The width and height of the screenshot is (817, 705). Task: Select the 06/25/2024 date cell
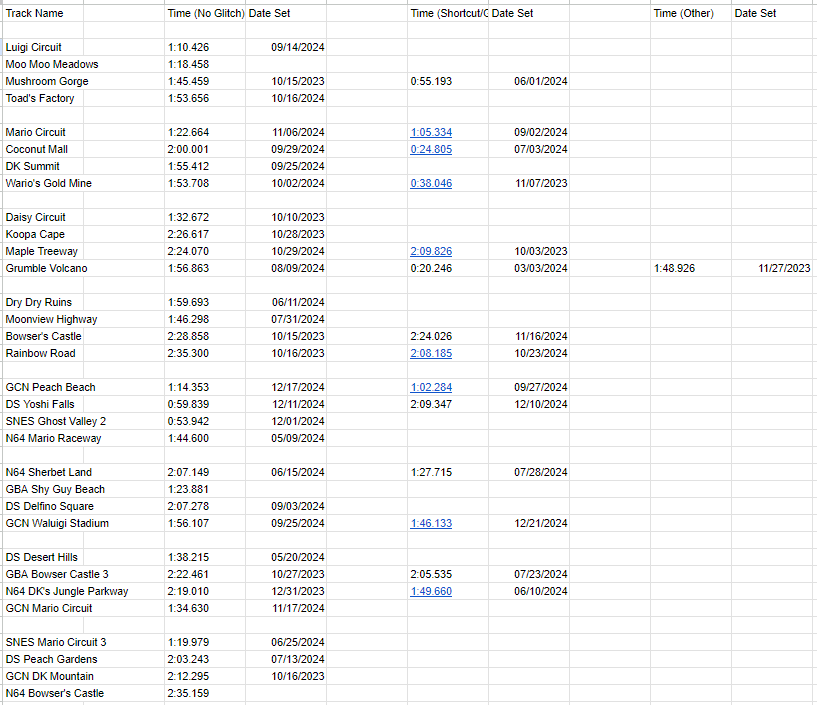(x=286, y=642)
